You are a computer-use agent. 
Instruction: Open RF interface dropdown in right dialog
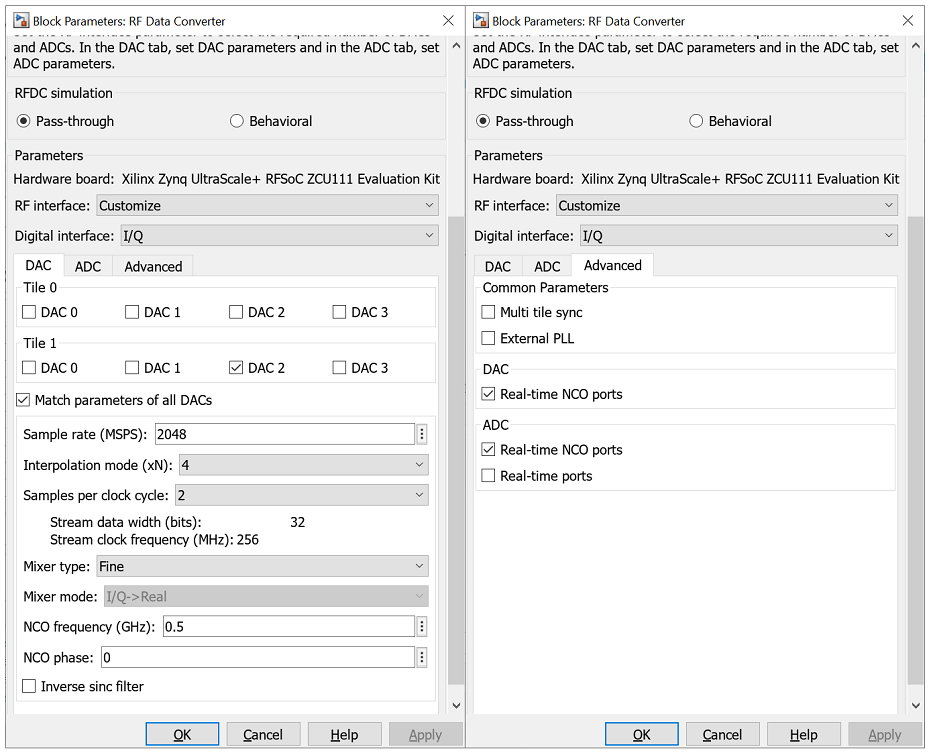[727, 205]
